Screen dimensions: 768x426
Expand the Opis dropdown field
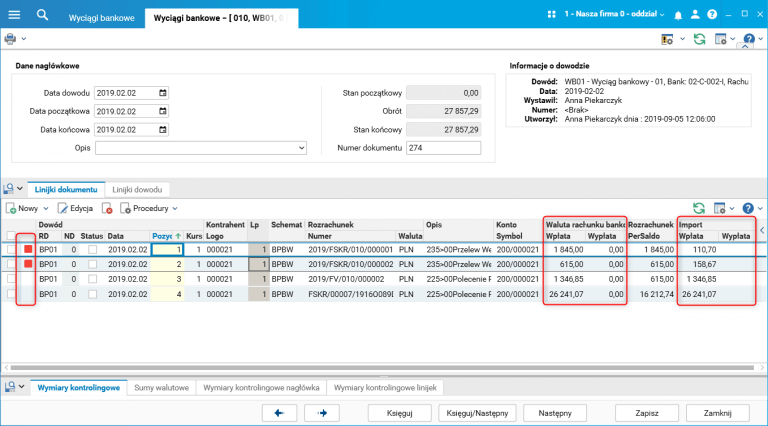pos(302,148)
